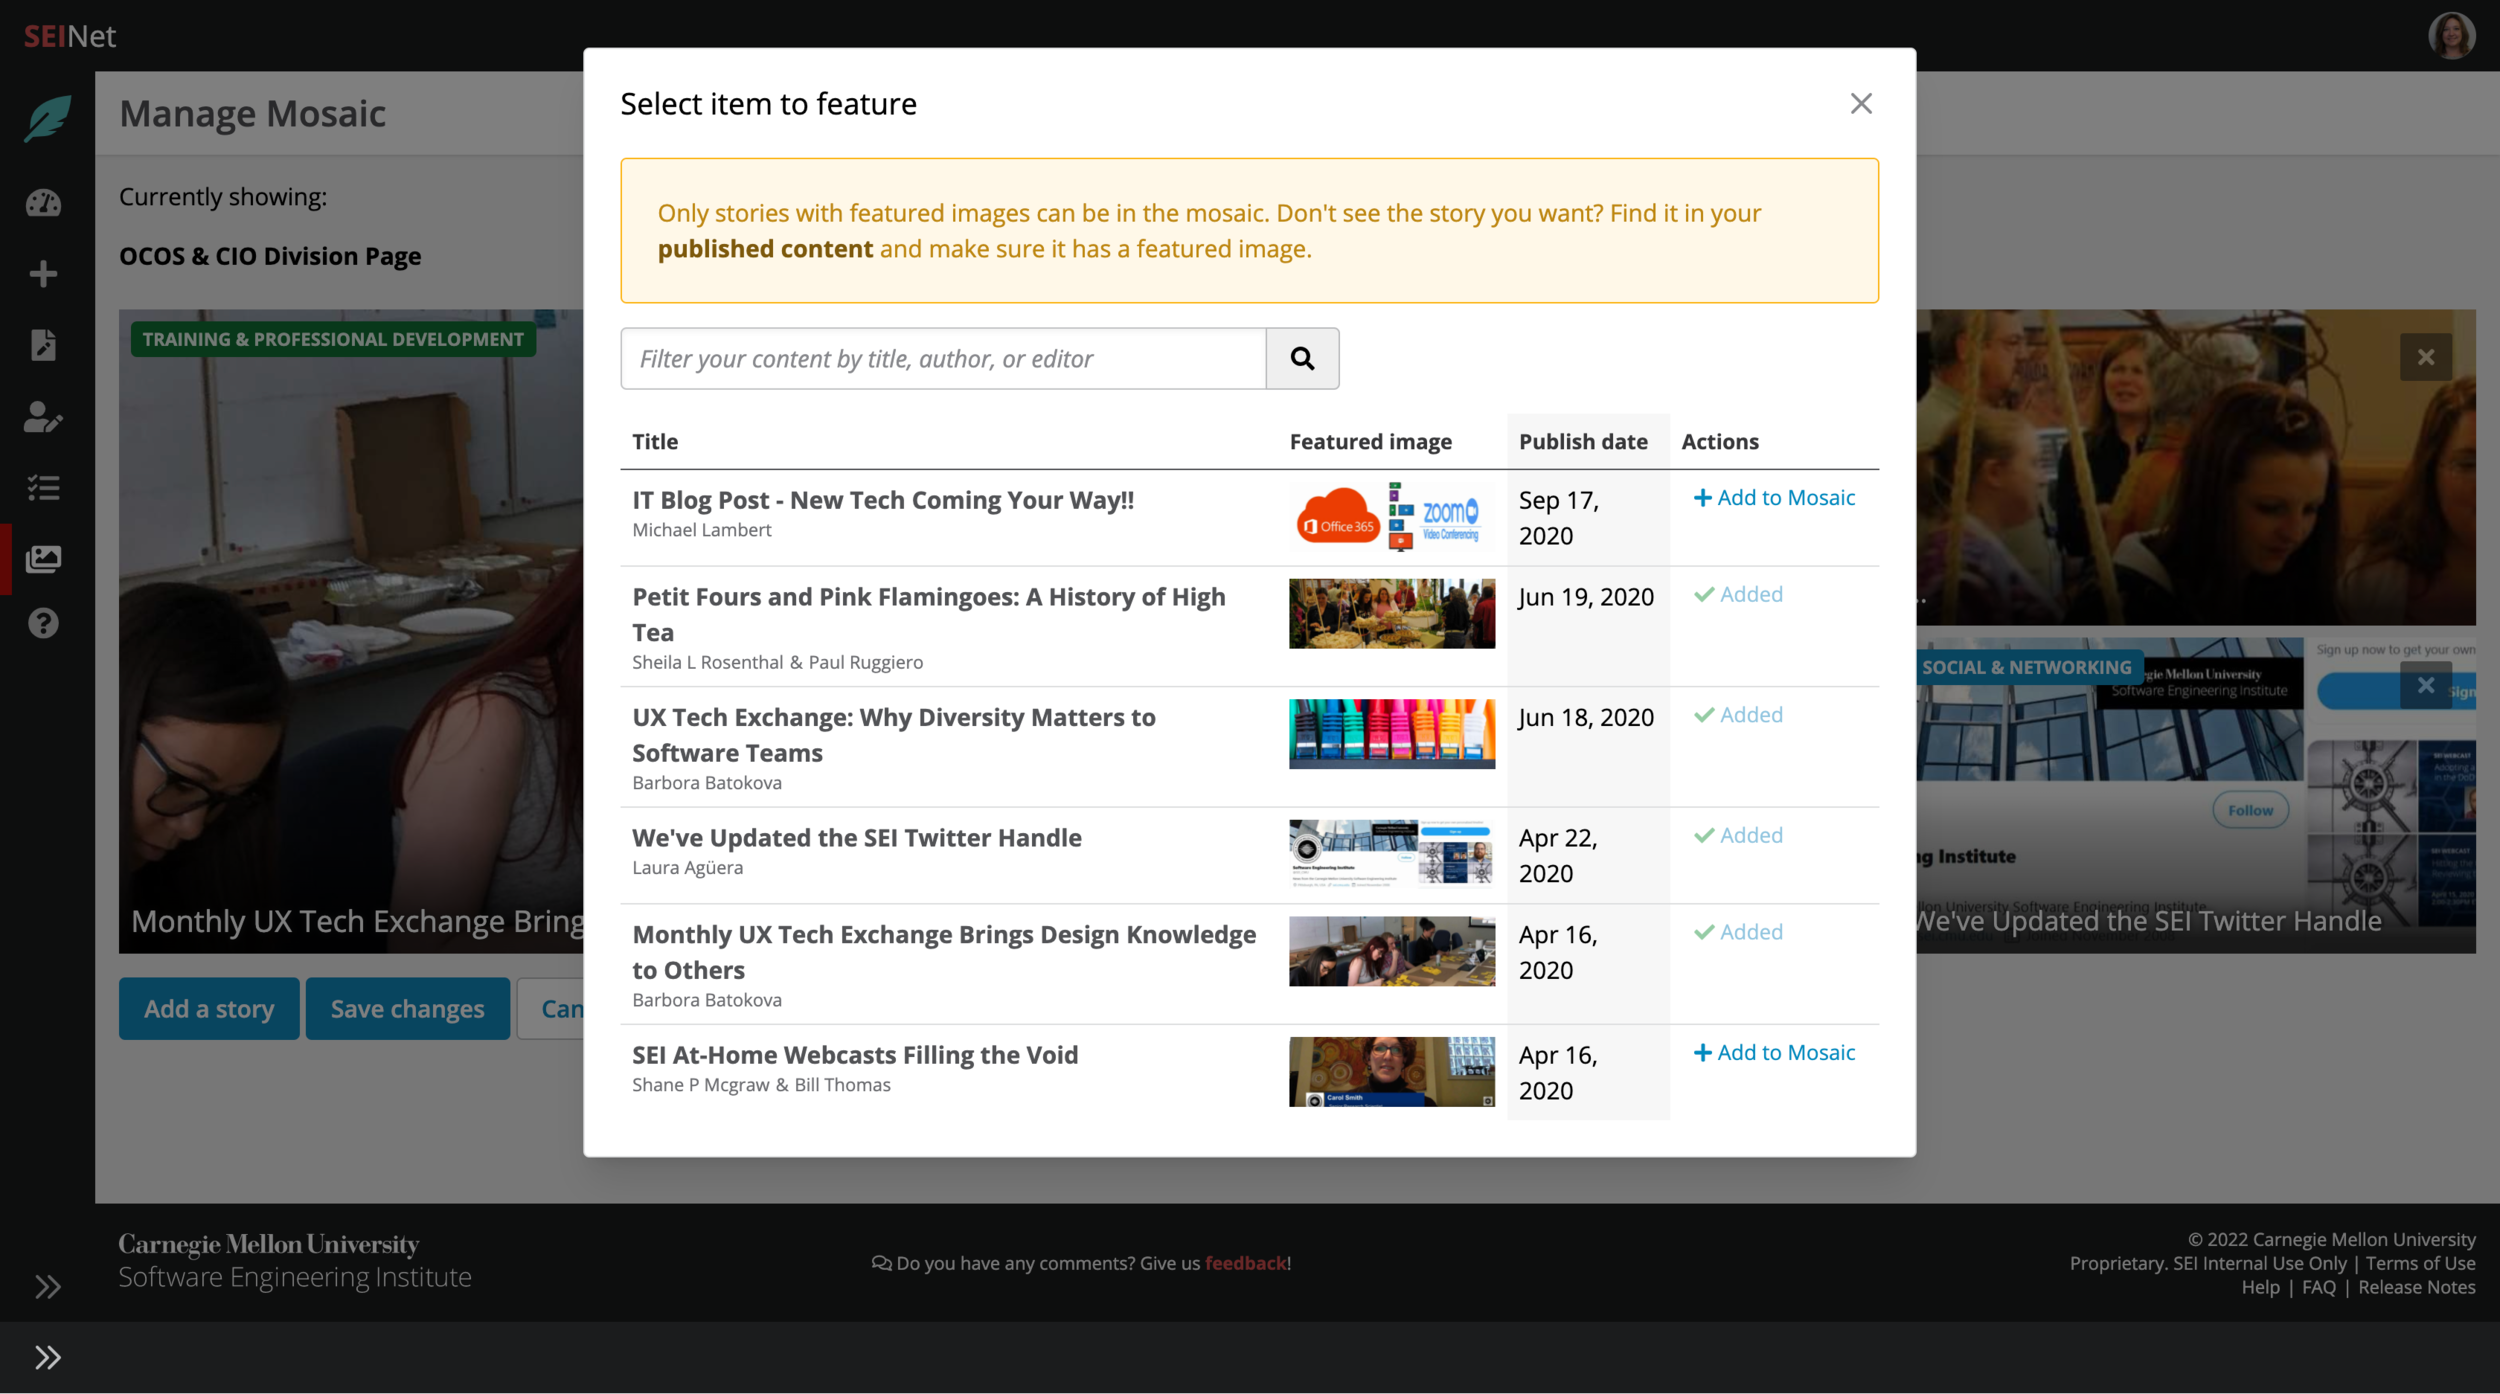Open the feedback link in footer
Image resolution: width=2500 pixels, height=1394 pixels.
click(1245, 1263)
